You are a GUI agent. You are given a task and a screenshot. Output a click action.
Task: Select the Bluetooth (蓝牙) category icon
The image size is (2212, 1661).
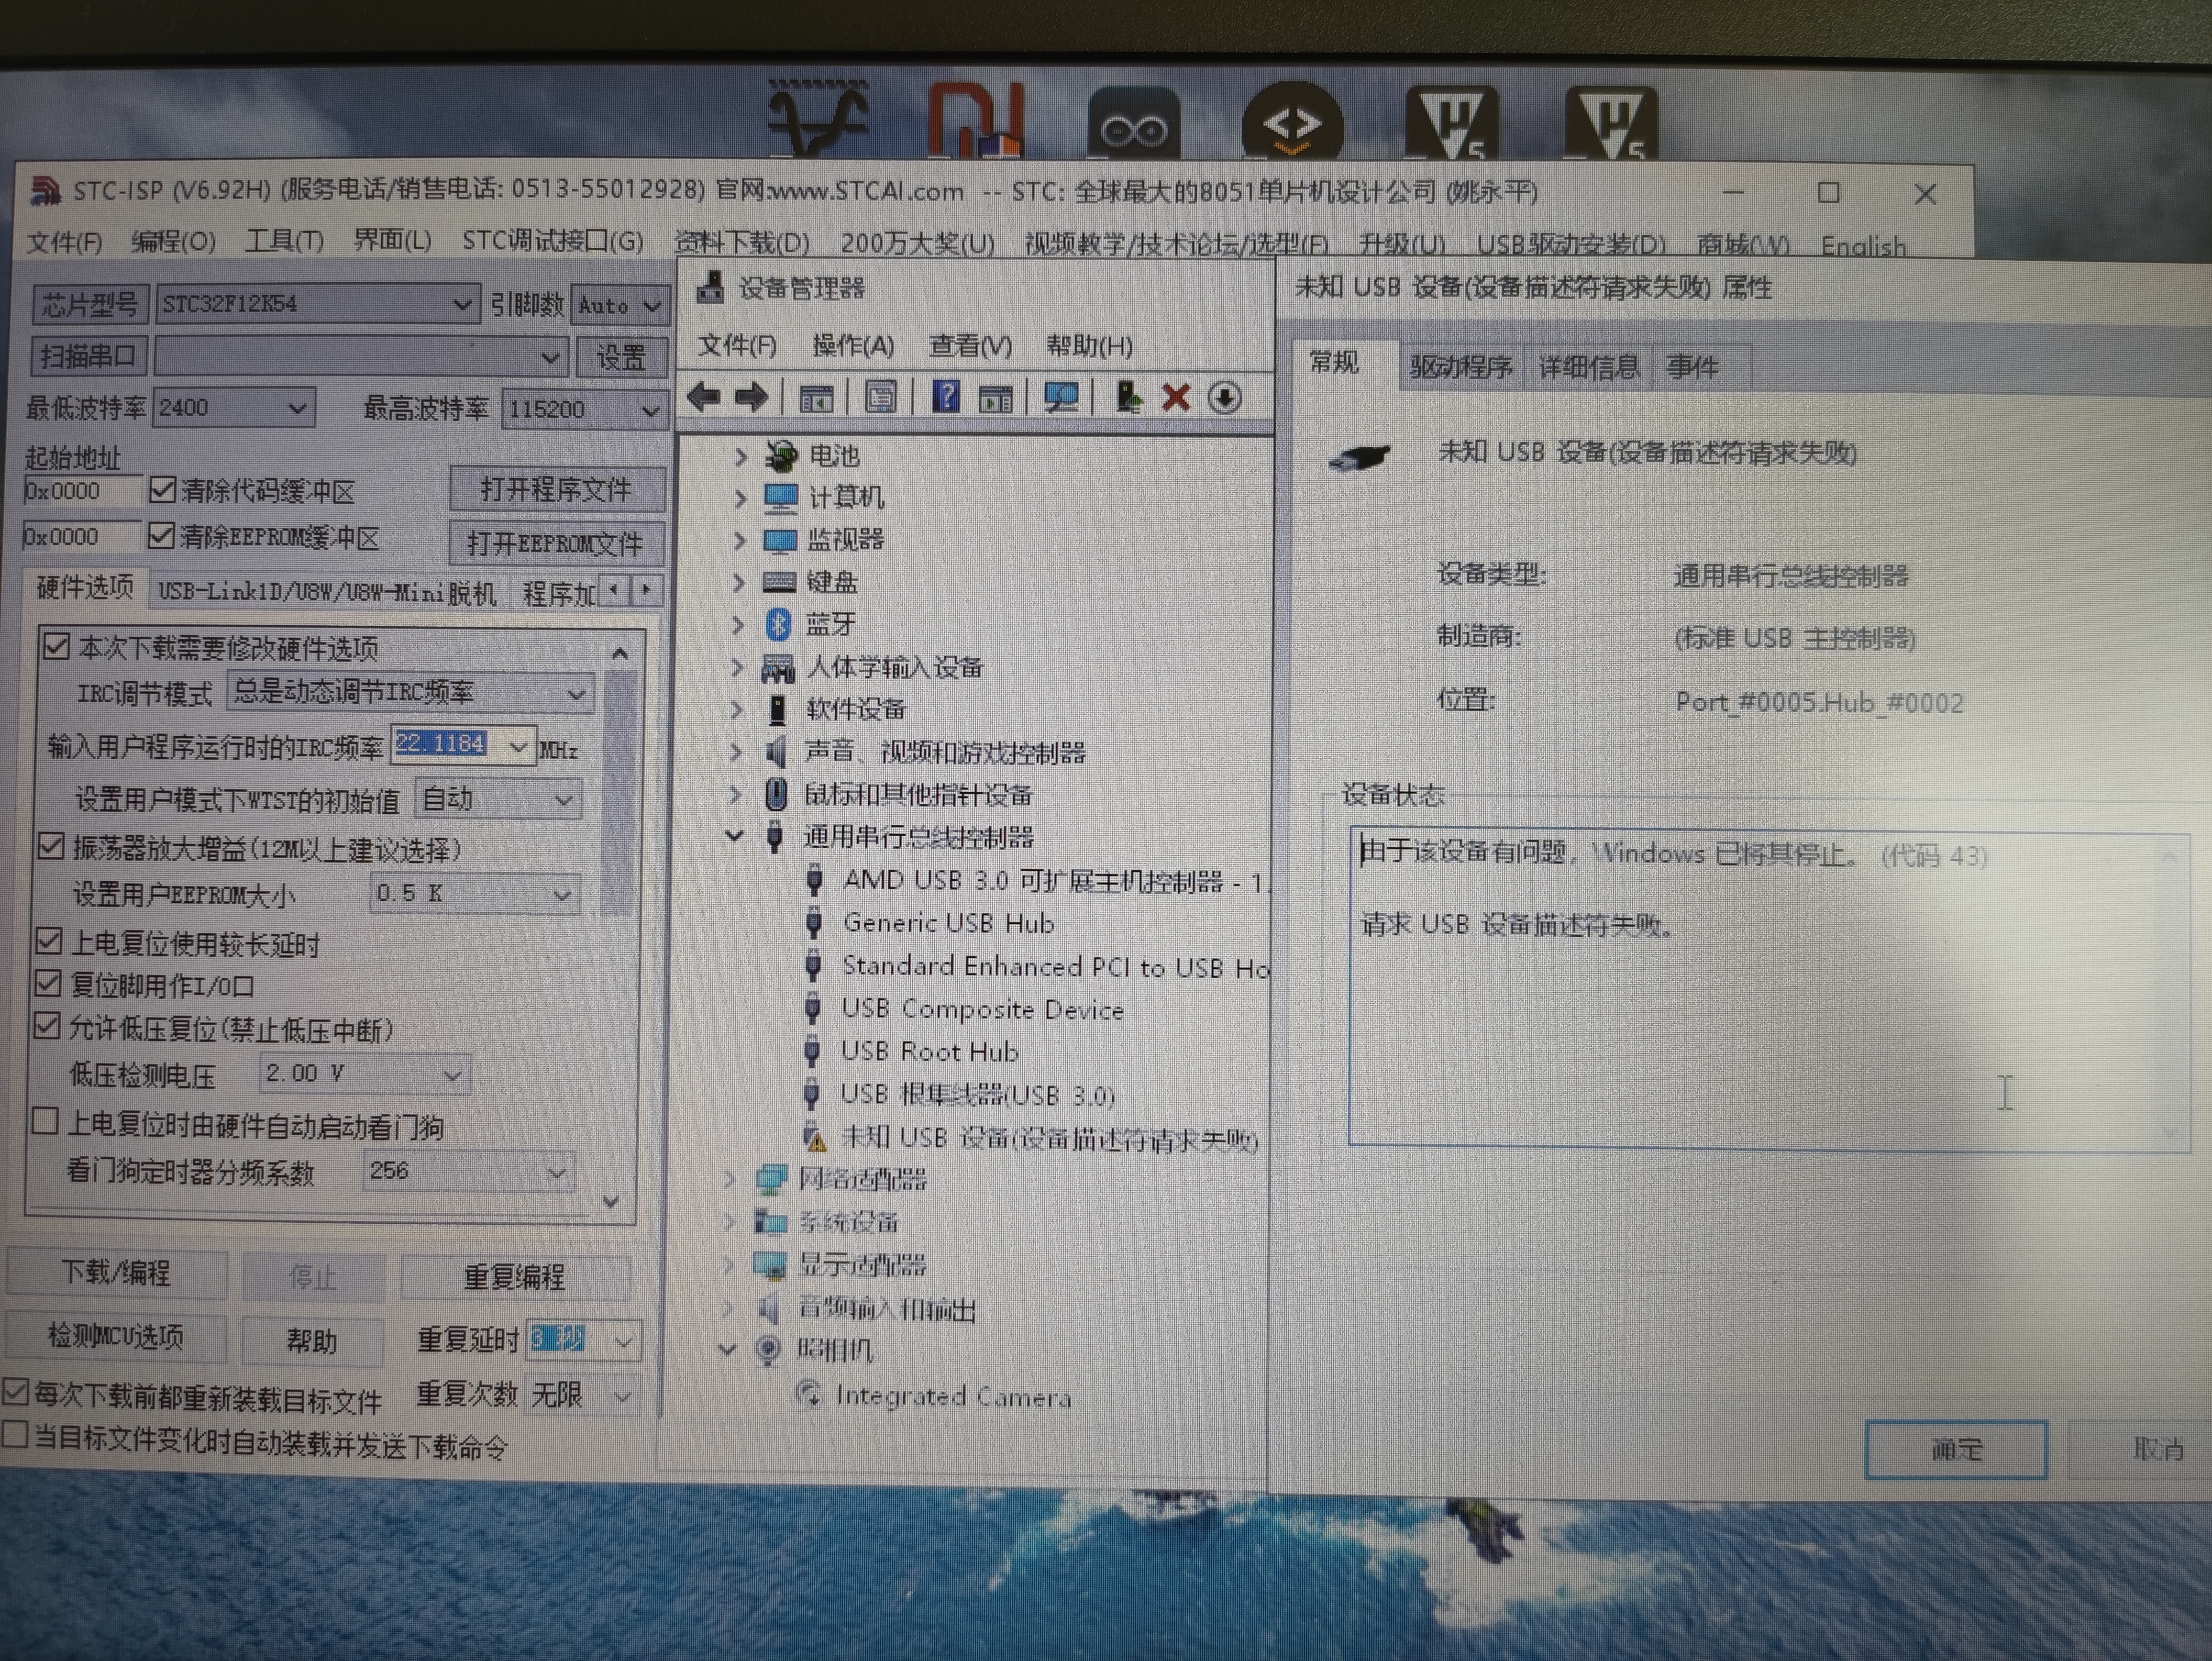[778, 624]
